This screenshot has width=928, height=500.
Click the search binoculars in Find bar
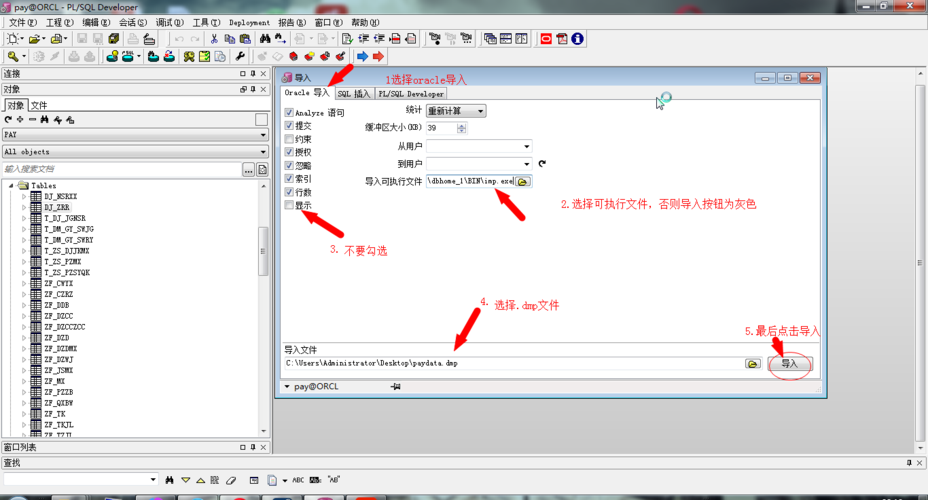point(170,480)
